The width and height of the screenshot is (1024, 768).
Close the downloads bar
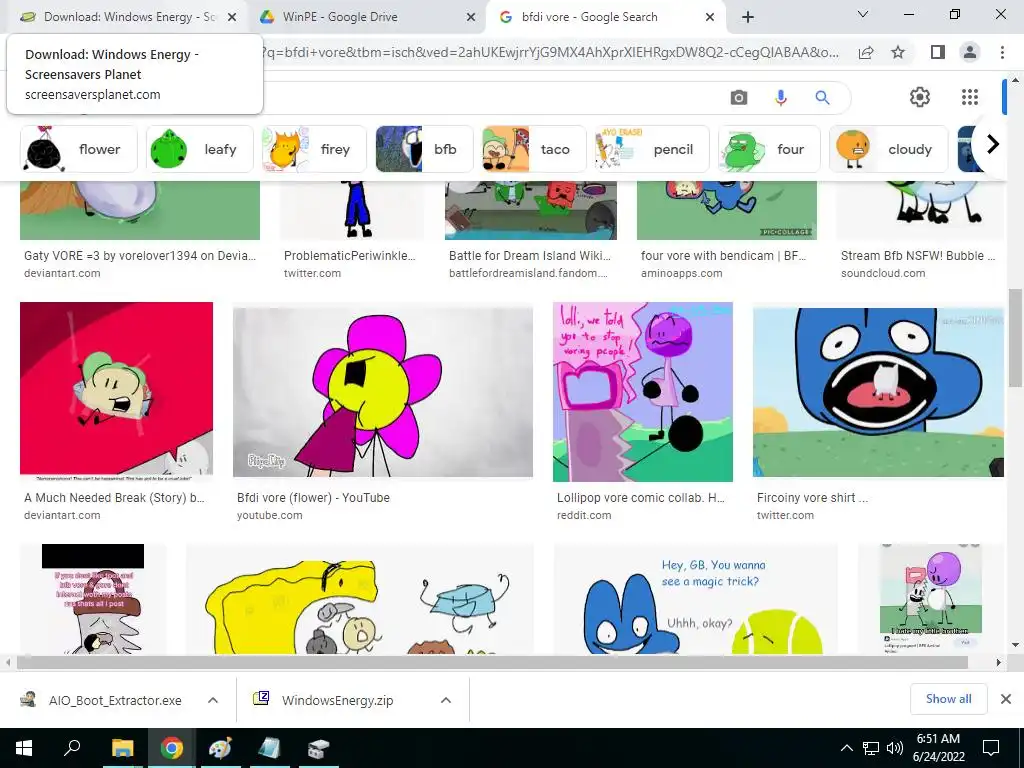pyautogui.click(x=1006, y=699)
